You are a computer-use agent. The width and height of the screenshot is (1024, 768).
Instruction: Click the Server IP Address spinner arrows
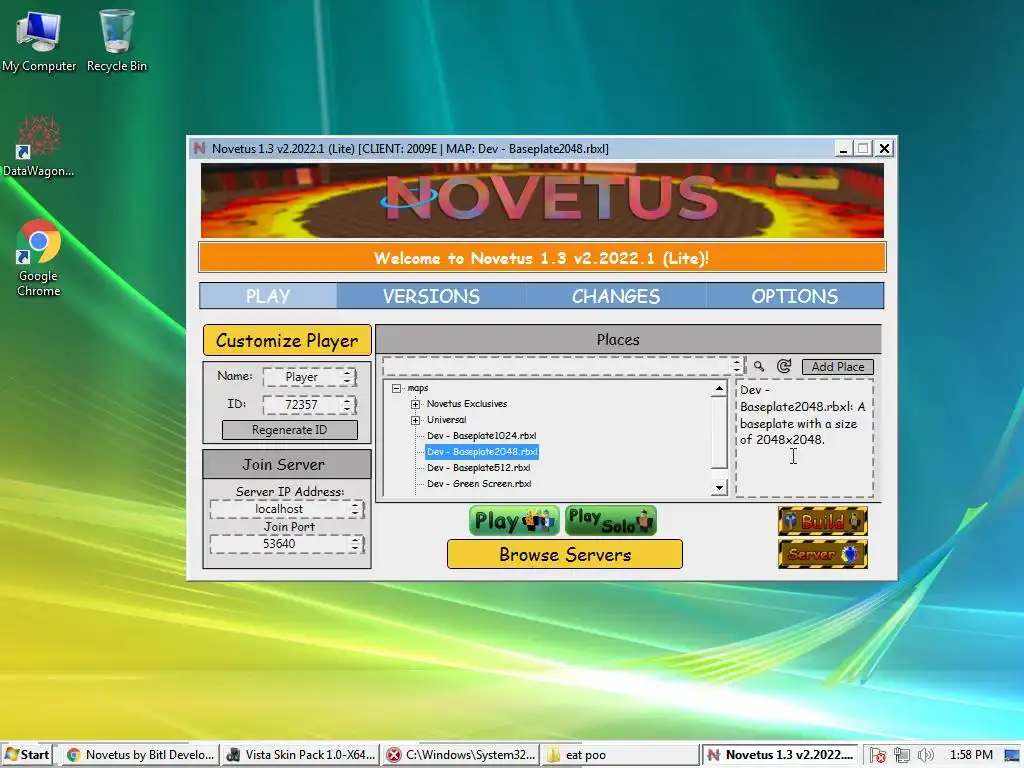point(356,509)
